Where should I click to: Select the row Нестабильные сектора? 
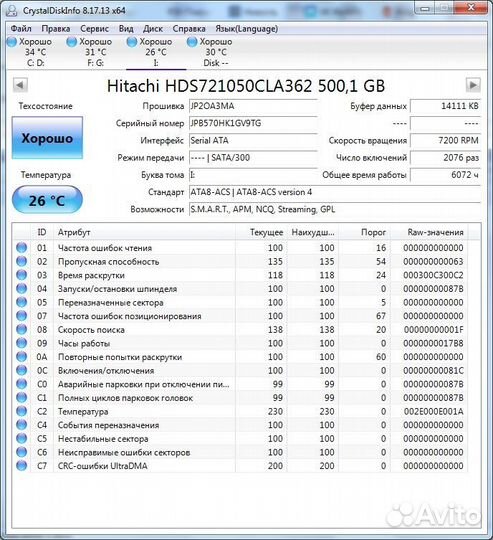(240, 439)
